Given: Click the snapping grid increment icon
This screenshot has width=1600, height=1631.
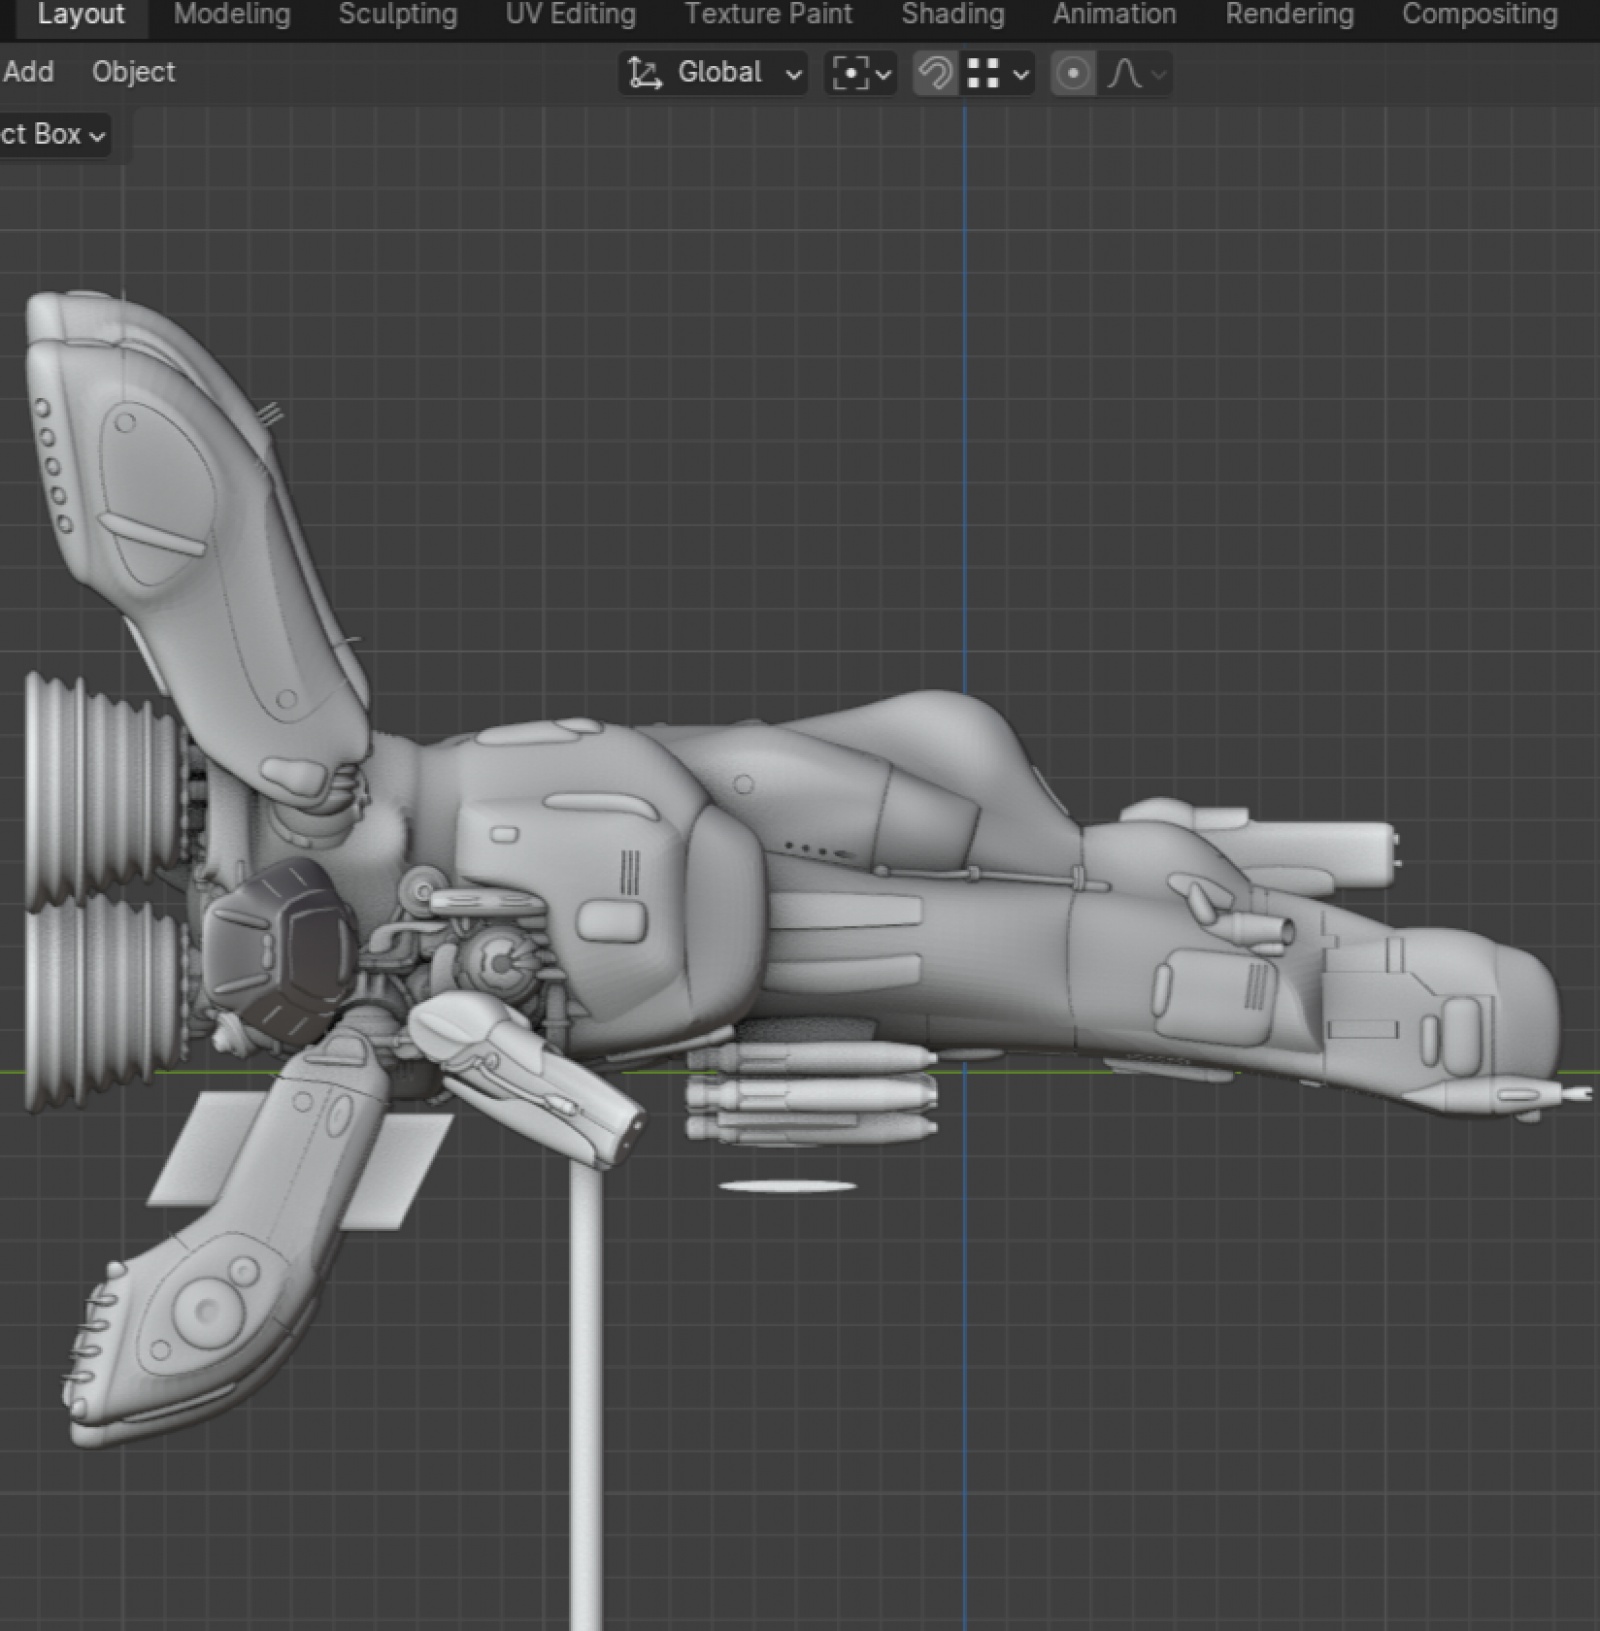Looking at the screenshot, I should point(983,73).
